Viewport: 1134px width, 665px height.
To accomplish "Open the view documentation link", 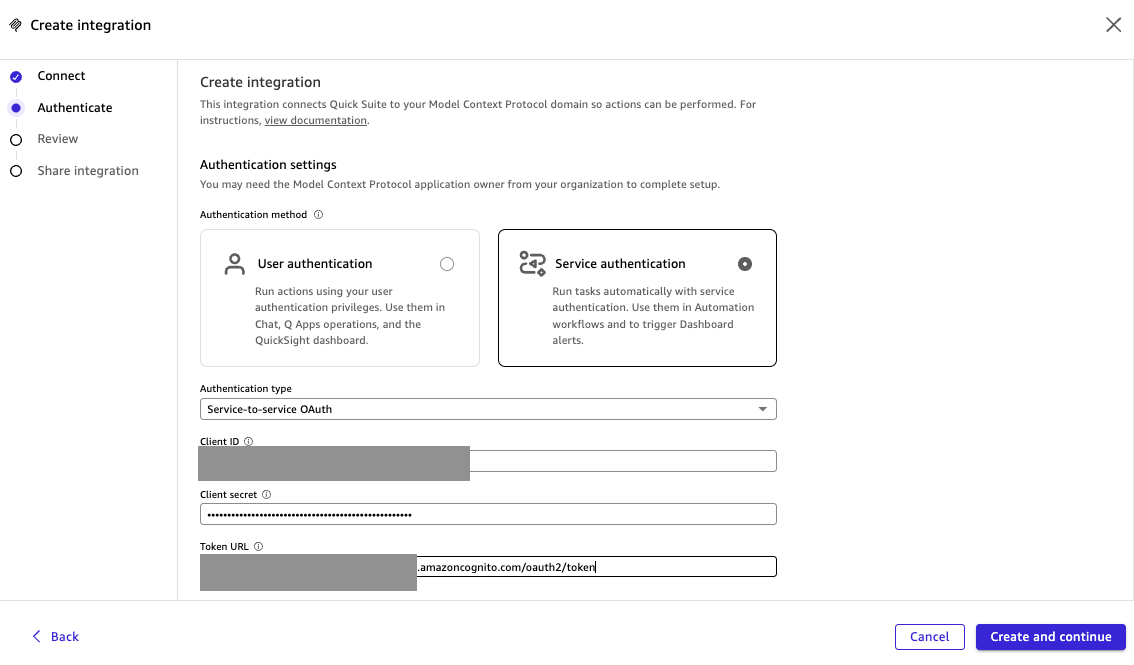I will pyautogui.click(x=315, y=121).
